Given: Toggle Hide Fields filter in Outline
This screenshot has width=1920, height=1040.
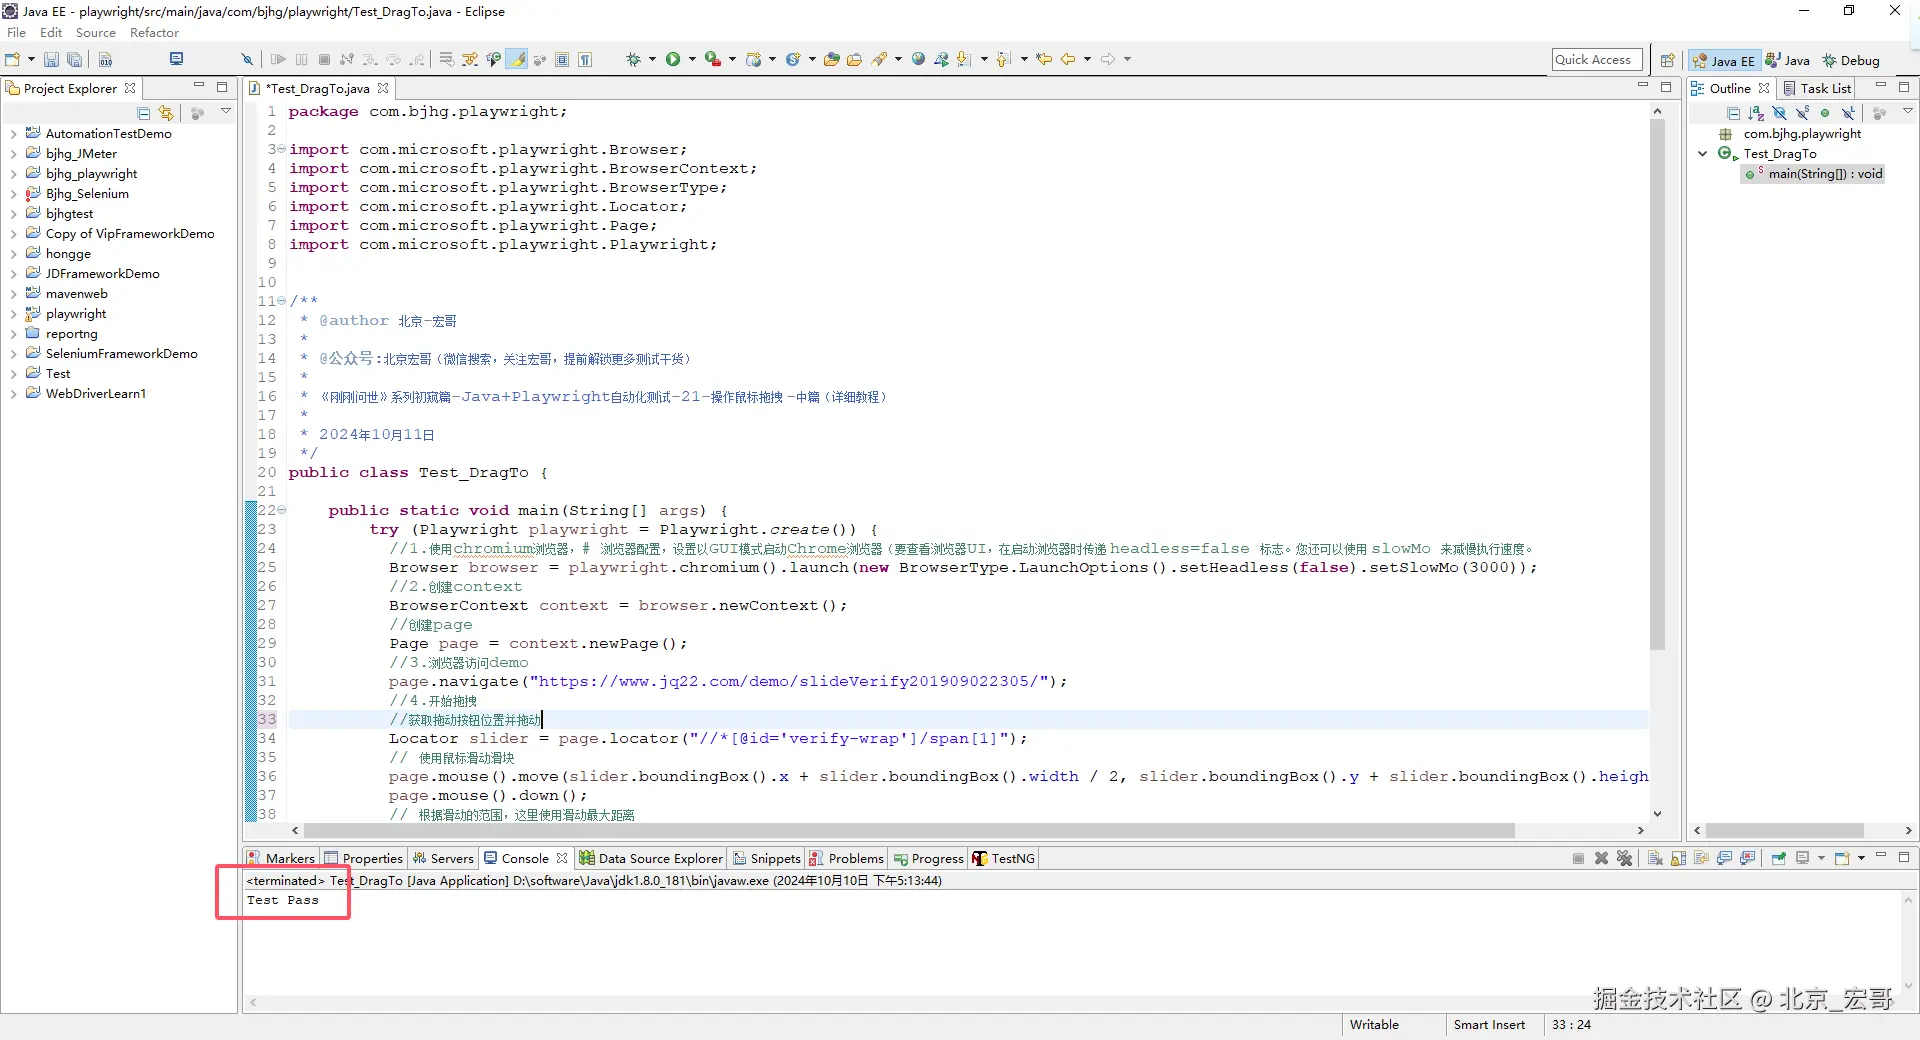Looking at the screenshot, I should click(1779, 113).
